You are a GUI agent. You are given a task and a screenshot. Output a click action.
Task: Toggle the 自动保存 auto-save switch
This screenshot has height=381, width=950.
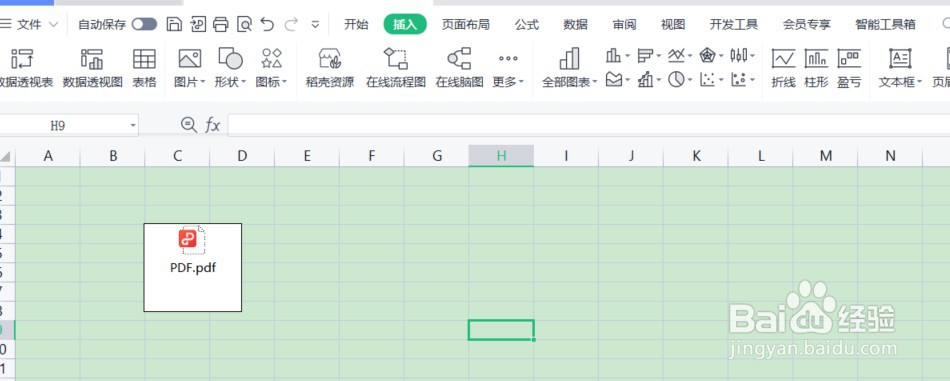click(144, 24)
